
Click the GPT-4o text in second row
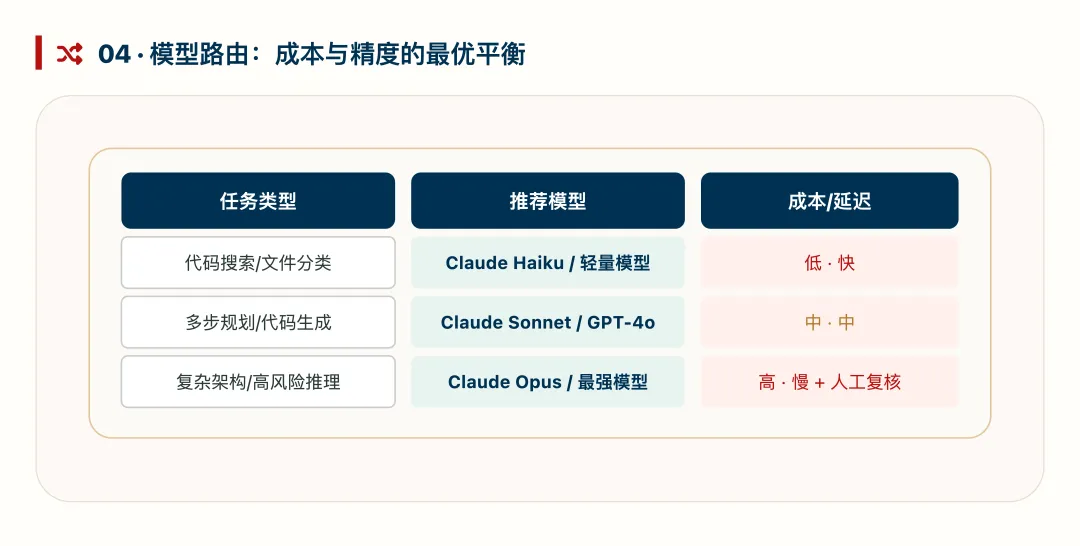coord(621,322)
